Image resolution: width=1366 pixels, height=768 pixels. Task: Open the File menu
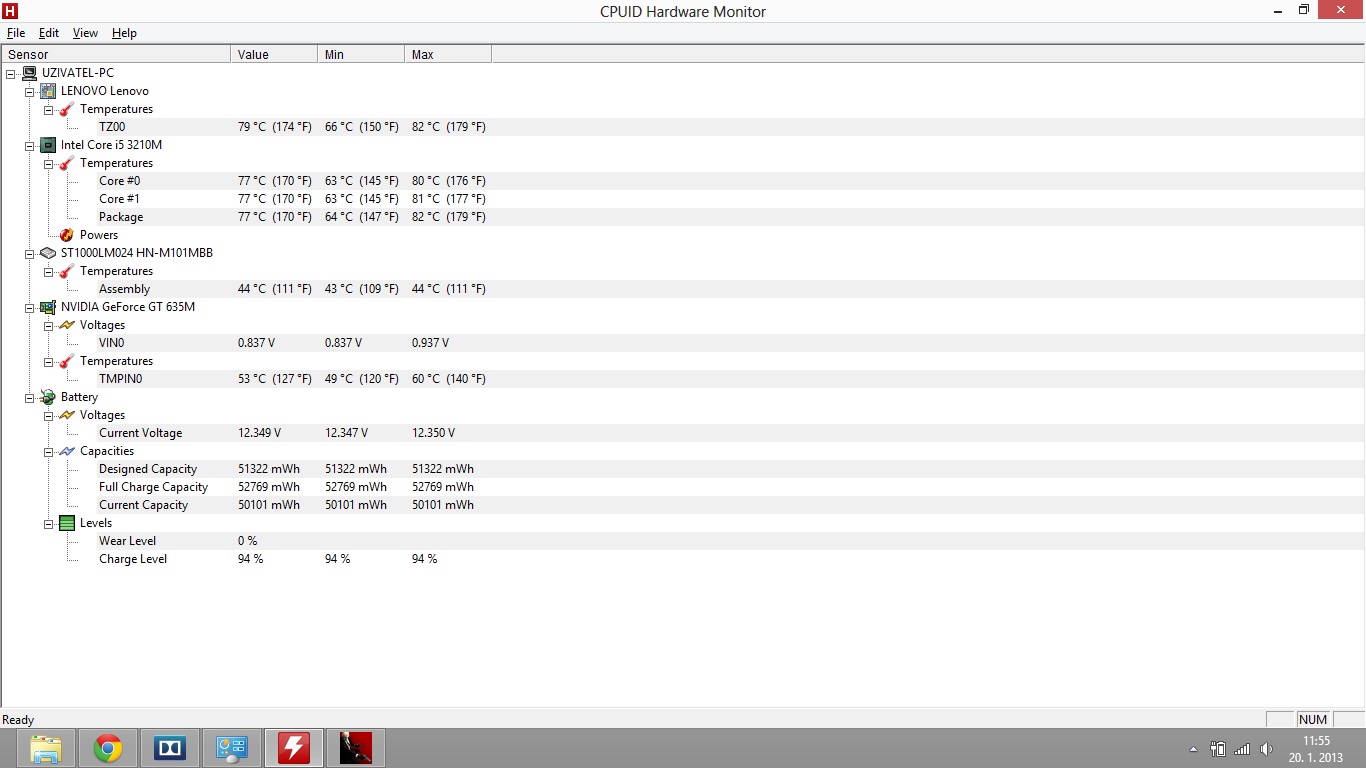tap(16, 33)
